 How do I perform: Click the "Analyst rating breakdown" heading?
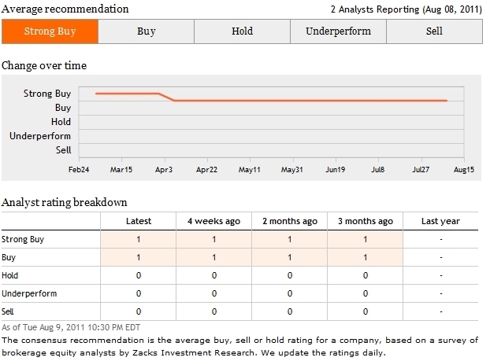(x=64, y=202)
